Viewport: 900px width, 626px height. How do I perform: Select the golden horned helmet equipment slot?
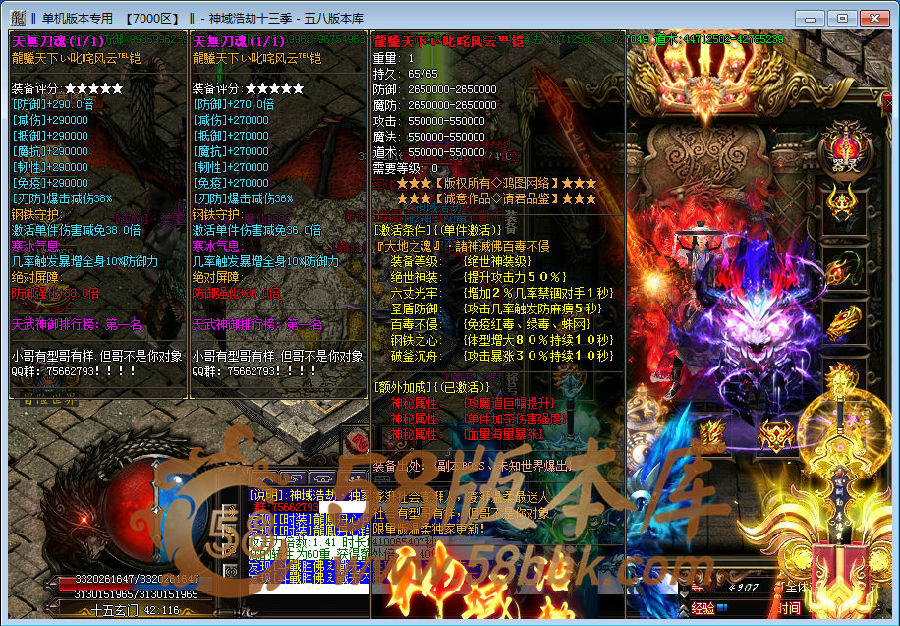click(842, 205)
